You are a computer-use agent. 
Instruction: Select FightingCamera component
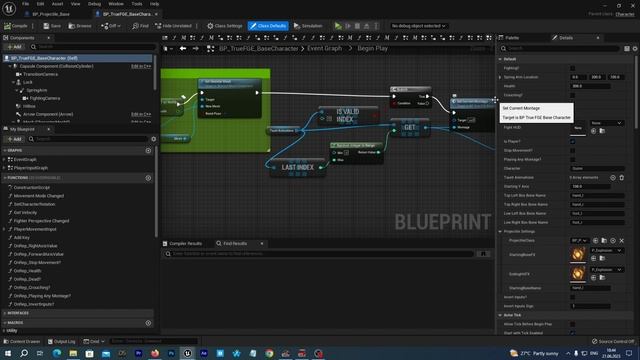pyautogui.click(x=45, y=98)
